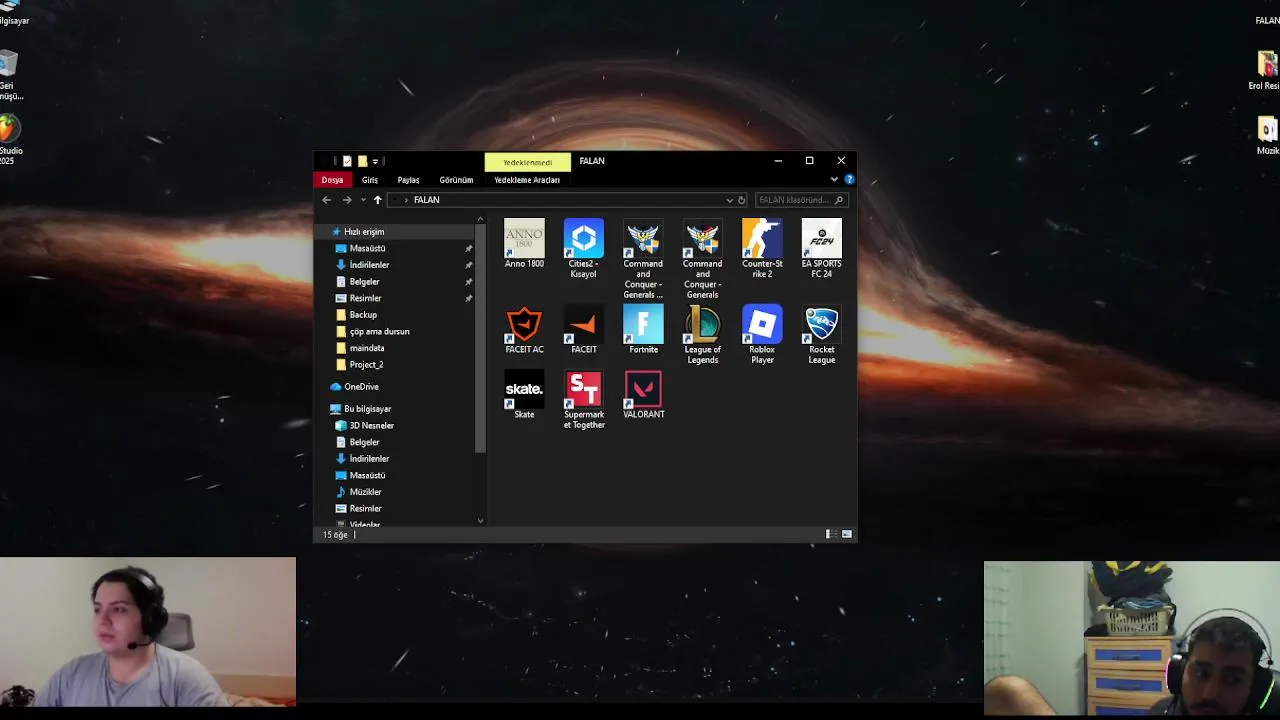Select the League of Legends shortcut

coord(702,335)
